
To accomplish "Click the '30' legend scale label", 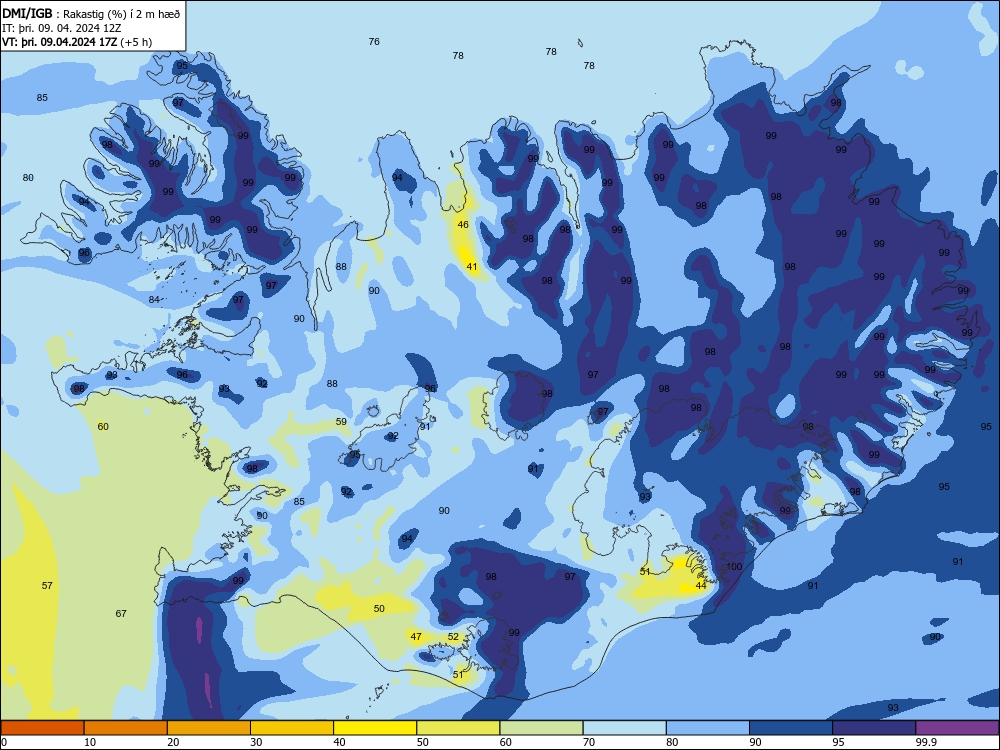I will 256,742.
